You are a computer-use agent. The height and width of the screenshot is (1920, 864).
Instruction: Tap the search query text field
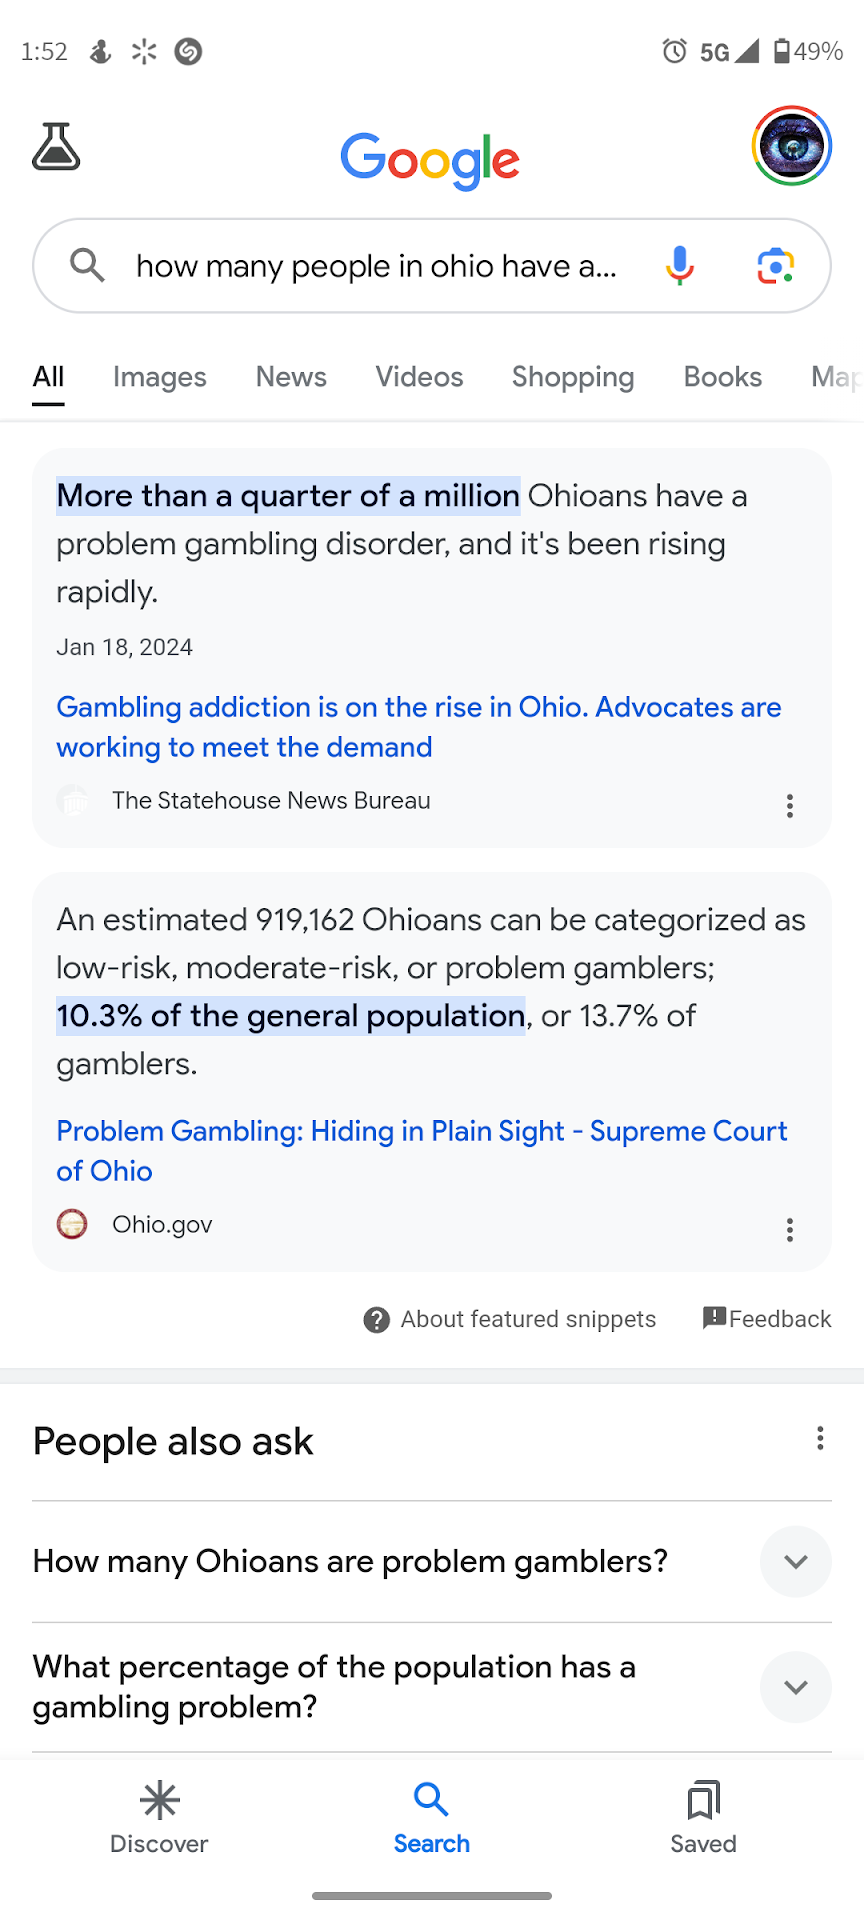pos(376,266)
